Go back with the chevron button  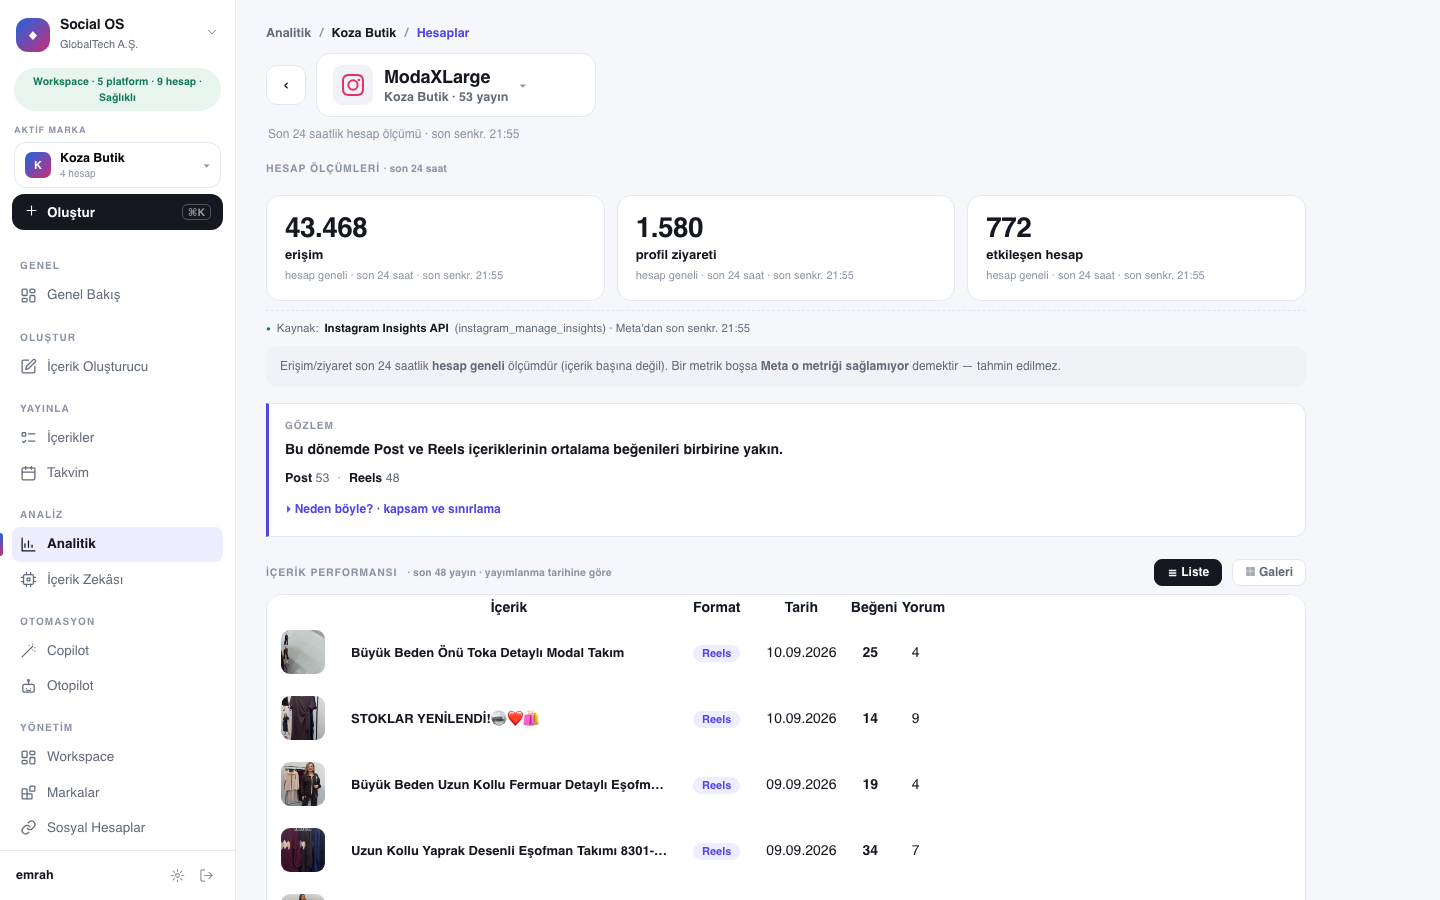click(x=286, y=85)
